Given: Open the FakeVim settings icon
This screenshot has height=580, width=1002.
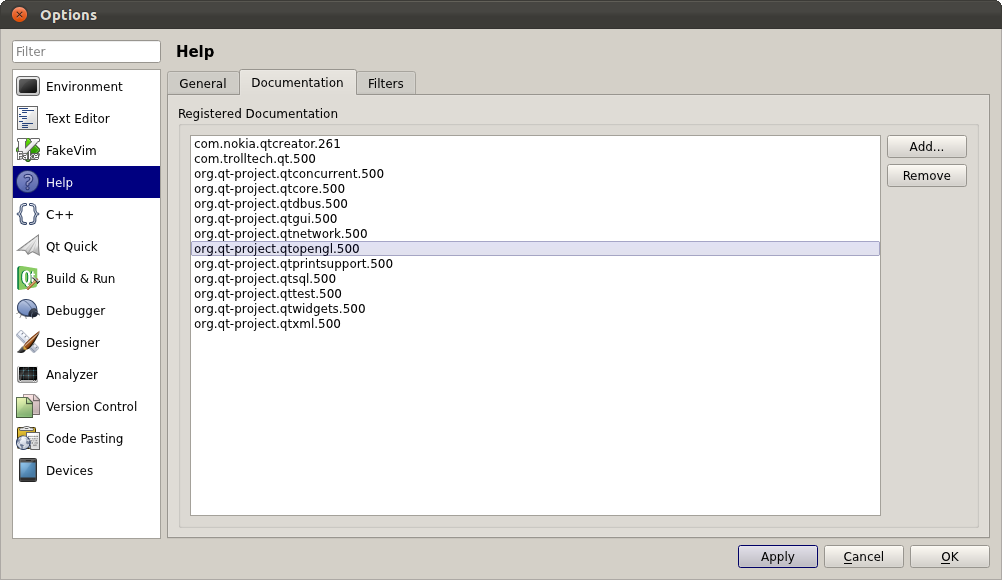Looking at the screenshot, I should [28, 151].
